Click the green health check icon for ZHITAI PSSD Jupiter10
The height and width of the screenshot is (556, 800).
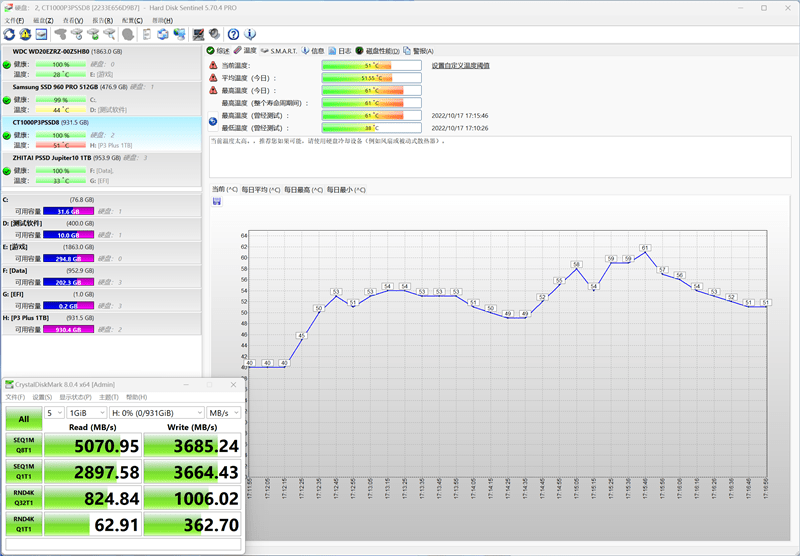[7, 171]
